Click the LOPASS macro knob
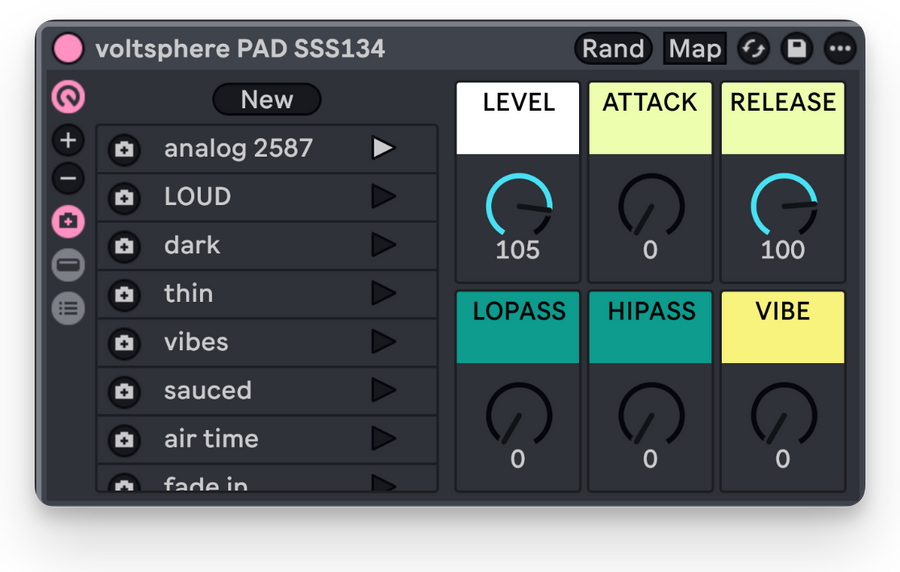 click(x=519, y=415)
